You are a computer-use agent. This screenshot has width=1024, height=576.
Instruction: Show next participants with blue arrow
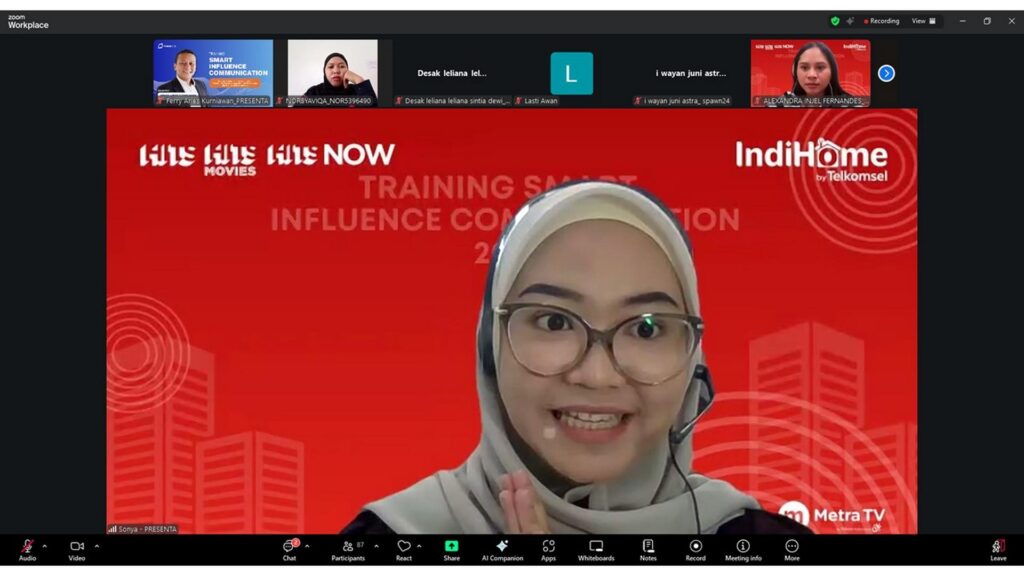[886, 73]
